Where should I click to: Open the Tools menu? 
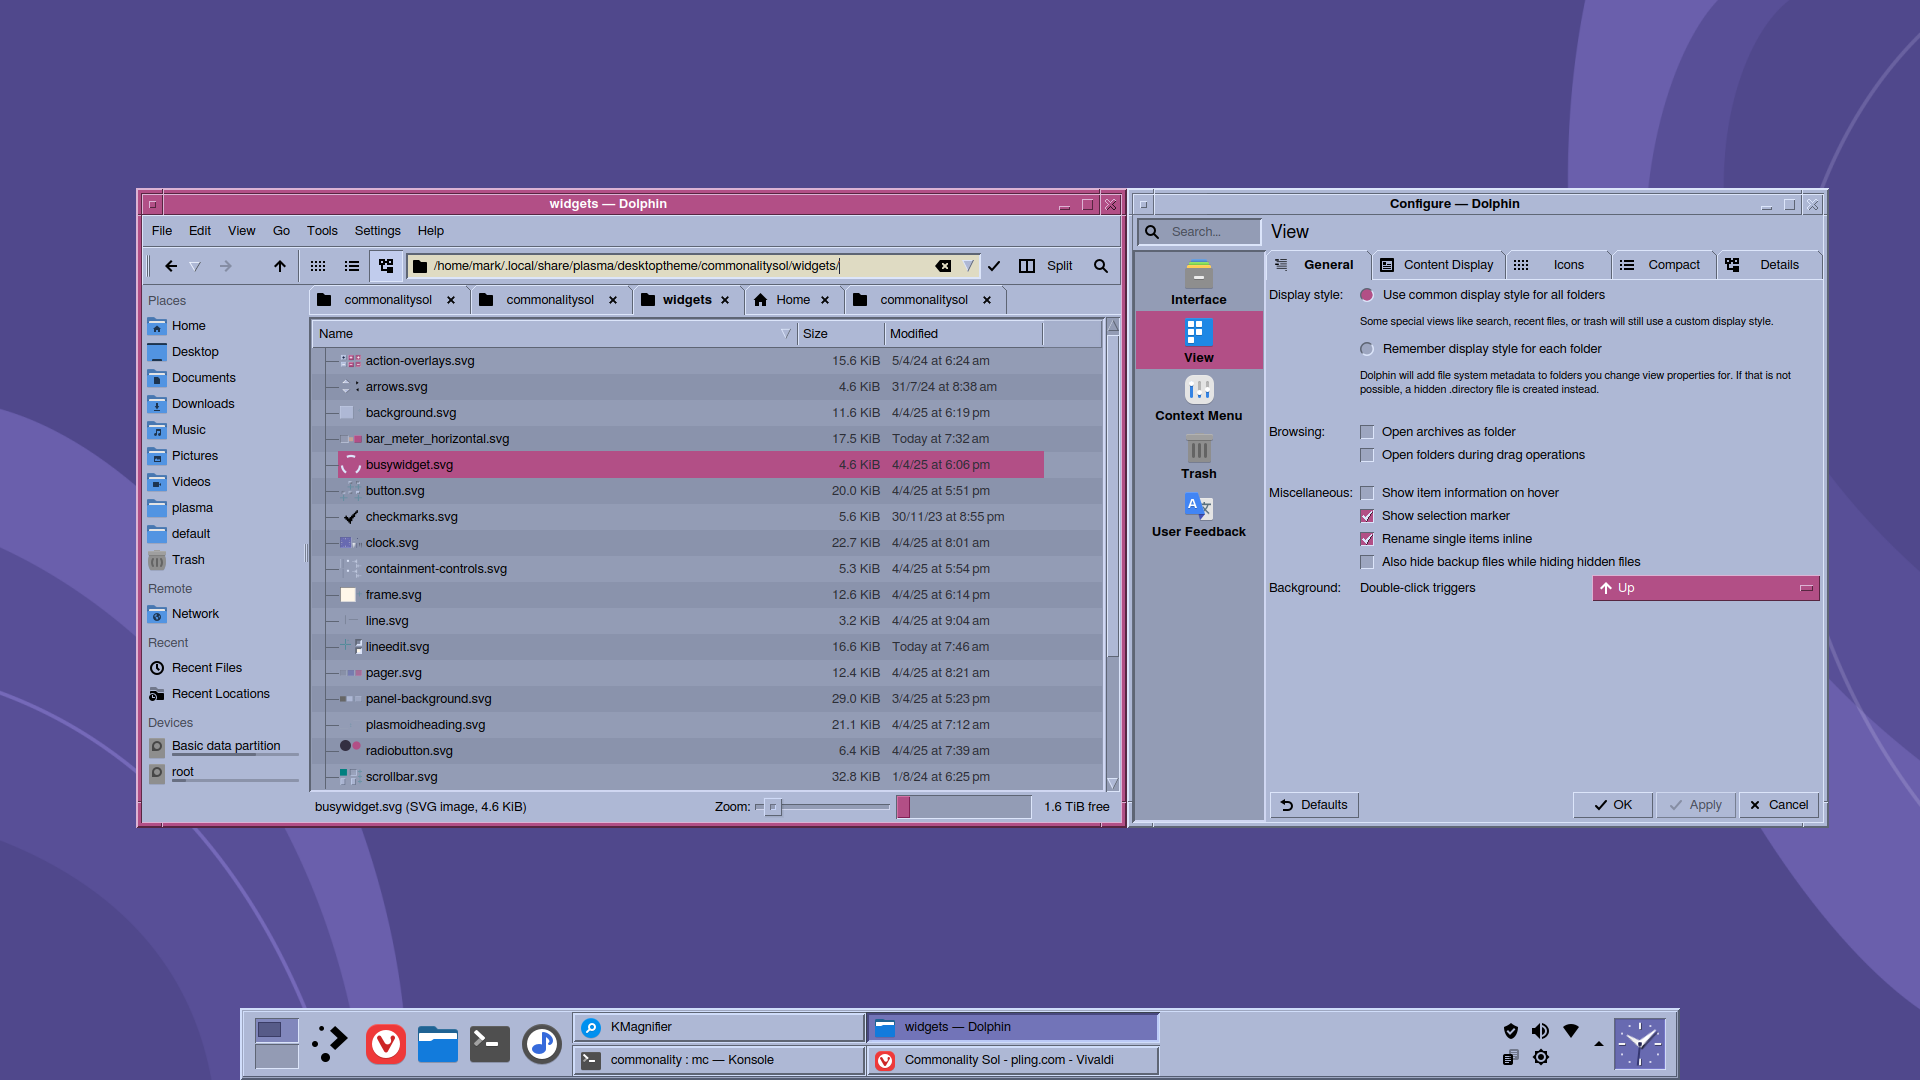(x=322, y=231)
